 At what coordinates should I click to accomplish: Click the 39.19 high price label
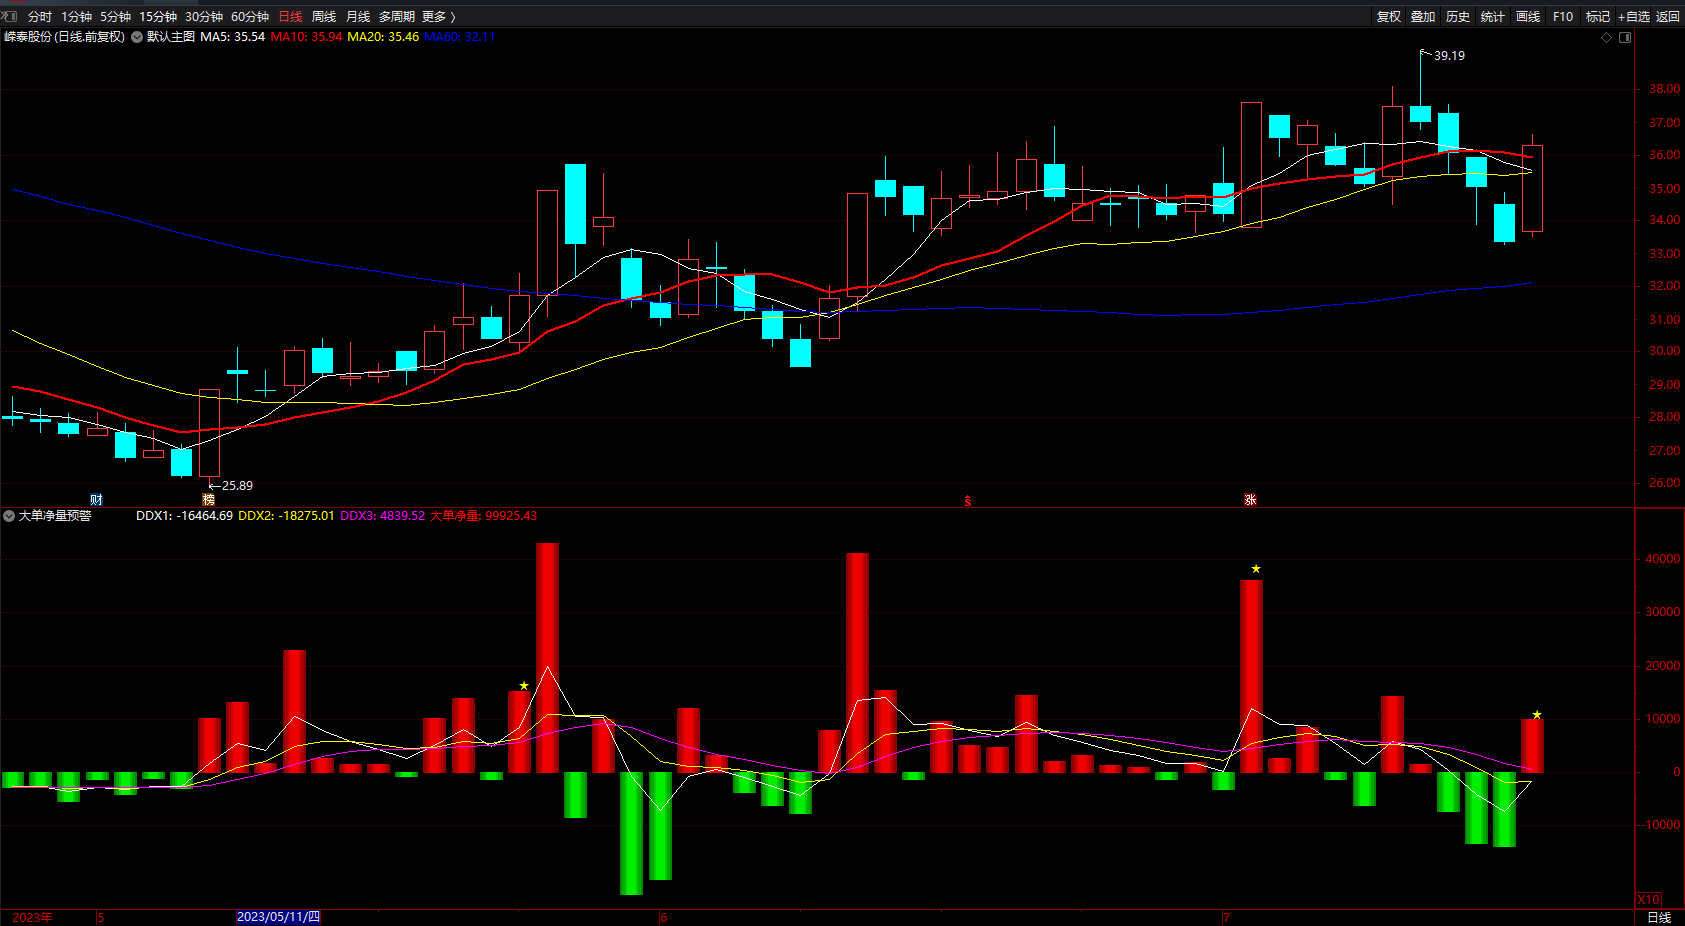[1449, 56]
